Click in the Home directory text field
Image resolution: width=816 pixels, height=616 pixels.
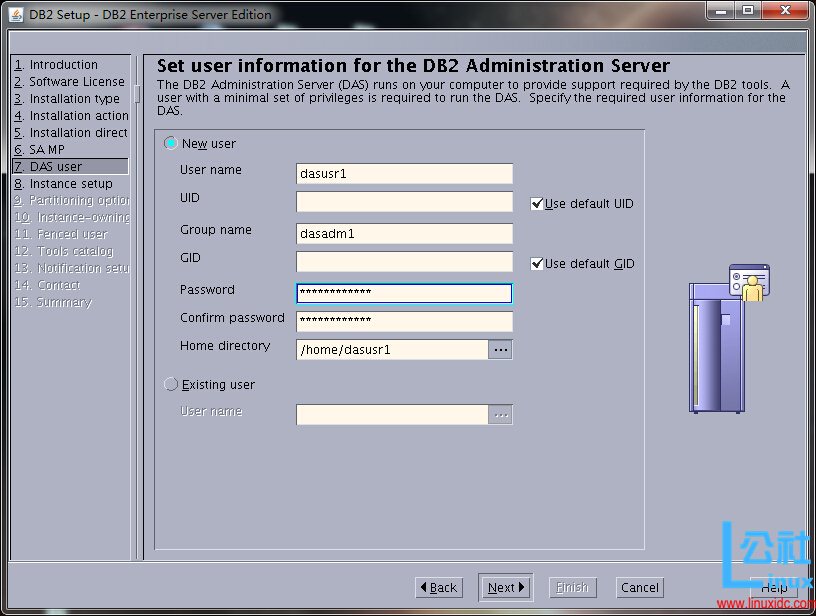pos(392,350)
